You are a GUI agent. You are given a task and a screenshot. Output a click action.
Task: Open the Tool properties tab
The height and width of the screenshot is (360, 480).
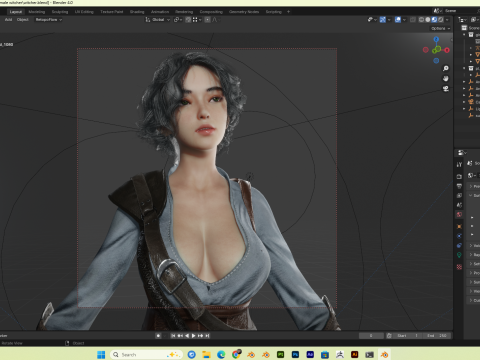tap(459, 164)
